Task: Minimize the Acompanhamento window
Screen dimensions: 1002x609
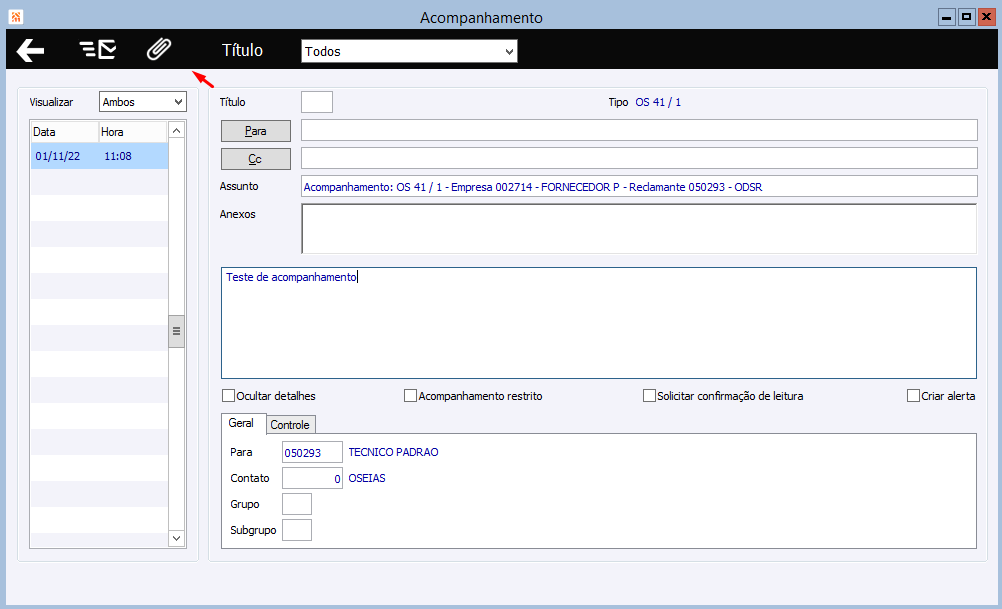Action: pyautogui.click(x=946, y=17)
